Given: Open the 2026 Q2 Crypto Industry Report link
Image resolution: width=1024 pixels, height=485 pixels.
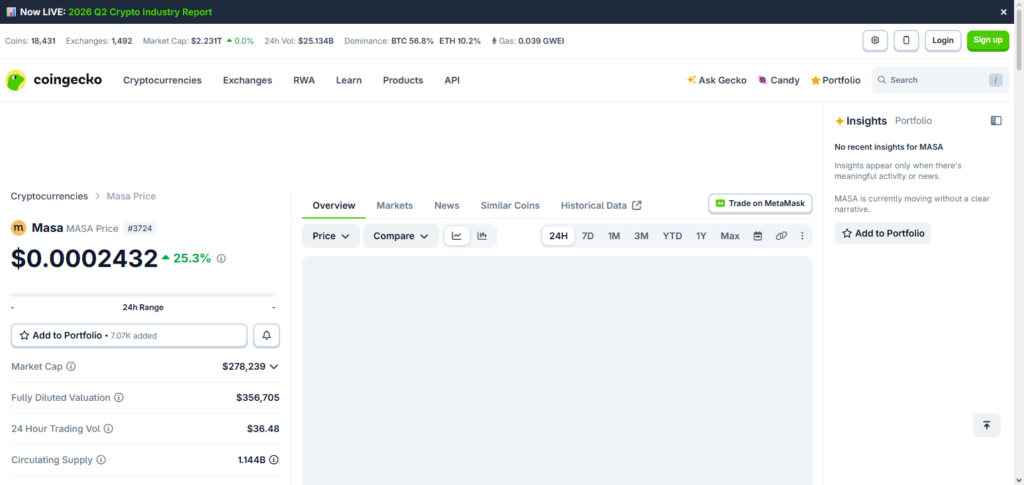Looking at the screenshot, I should [x=140, y=12].
